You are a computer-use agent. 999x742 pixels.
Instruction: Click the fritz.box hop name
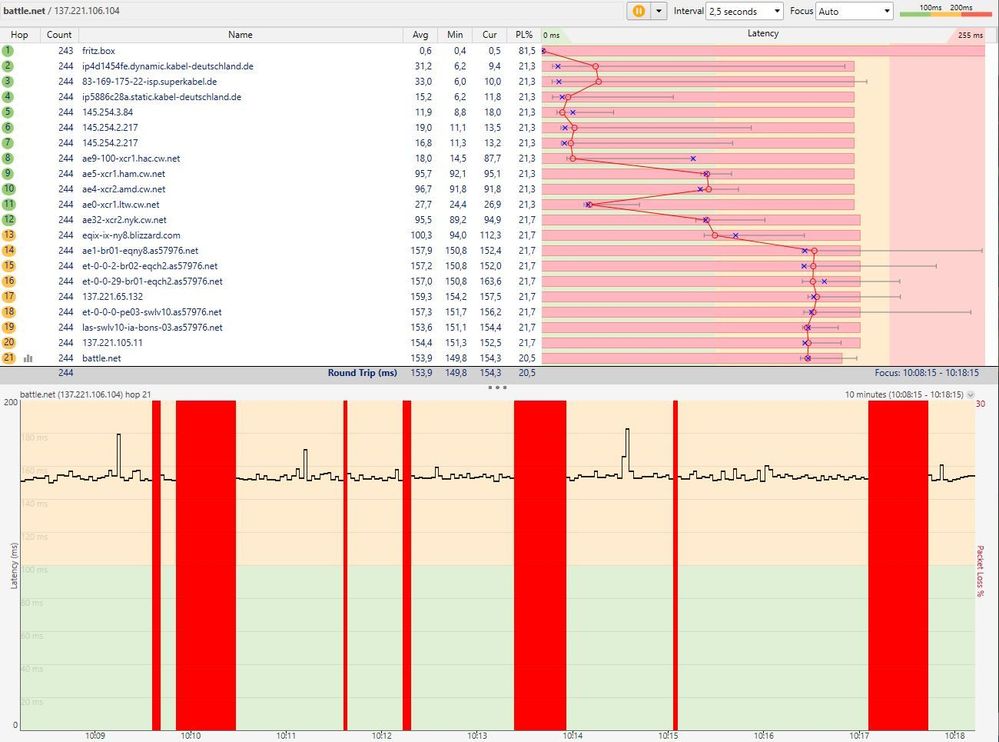point(99,51)
